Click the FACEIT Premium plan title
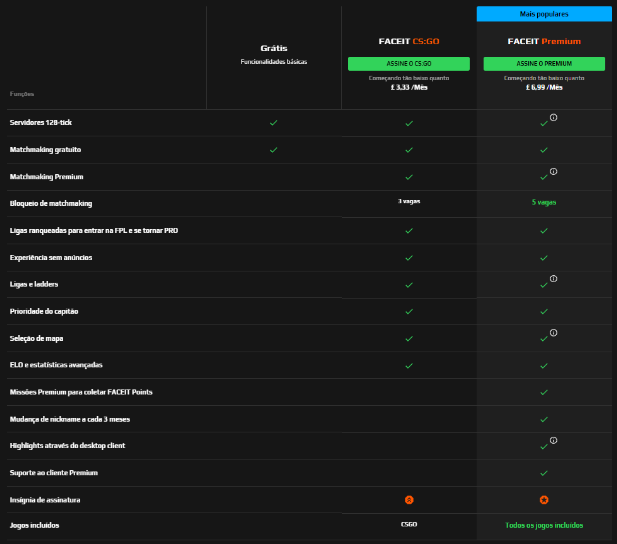The image size is (617, 544). (x=544, y=41)
